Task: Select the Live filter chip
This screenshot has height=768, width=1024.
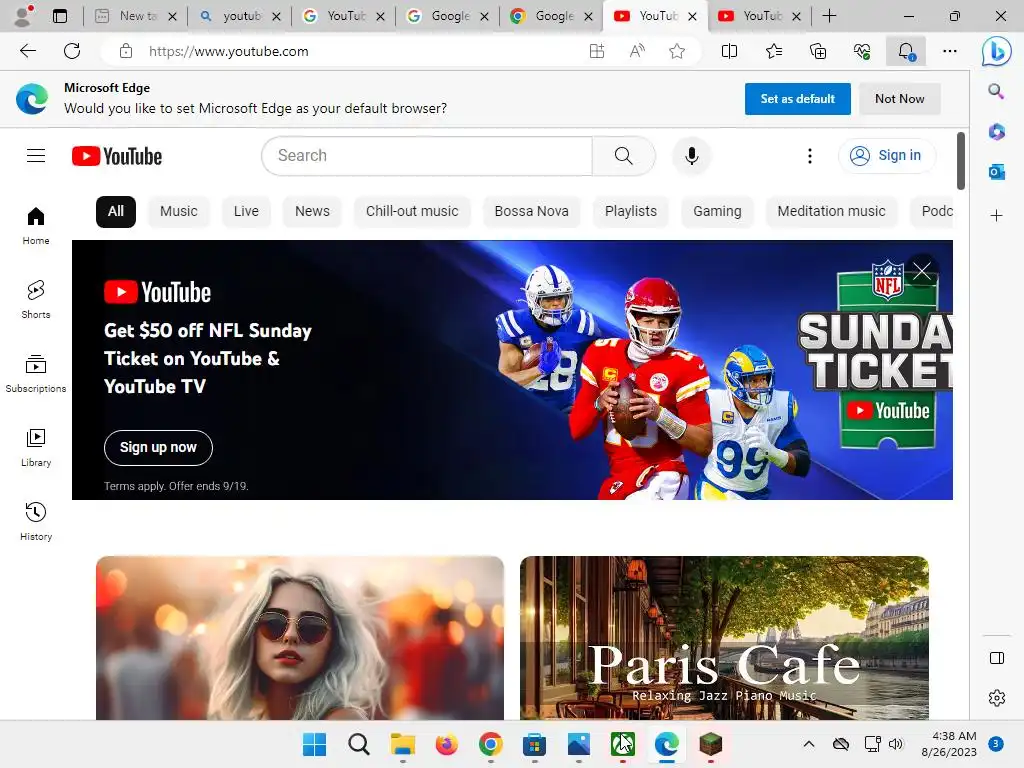Action: 246,212
